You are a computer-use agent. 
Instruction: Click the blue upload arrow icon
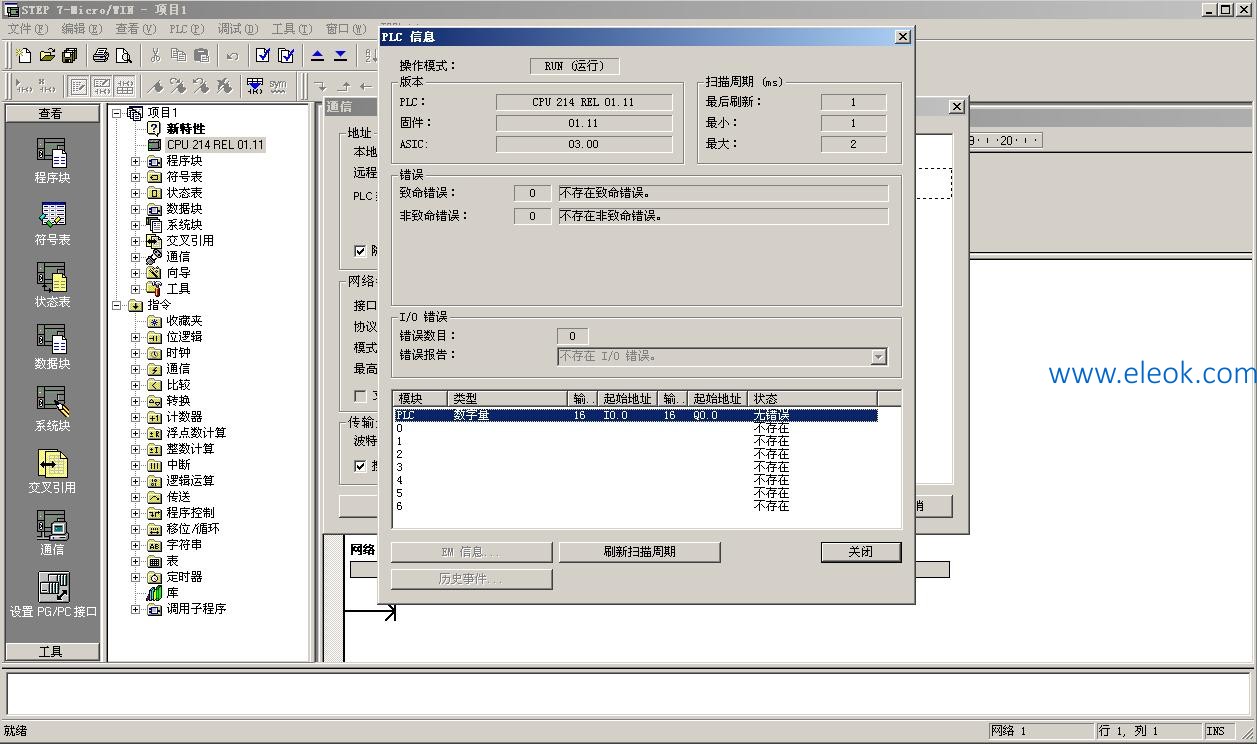318,56
